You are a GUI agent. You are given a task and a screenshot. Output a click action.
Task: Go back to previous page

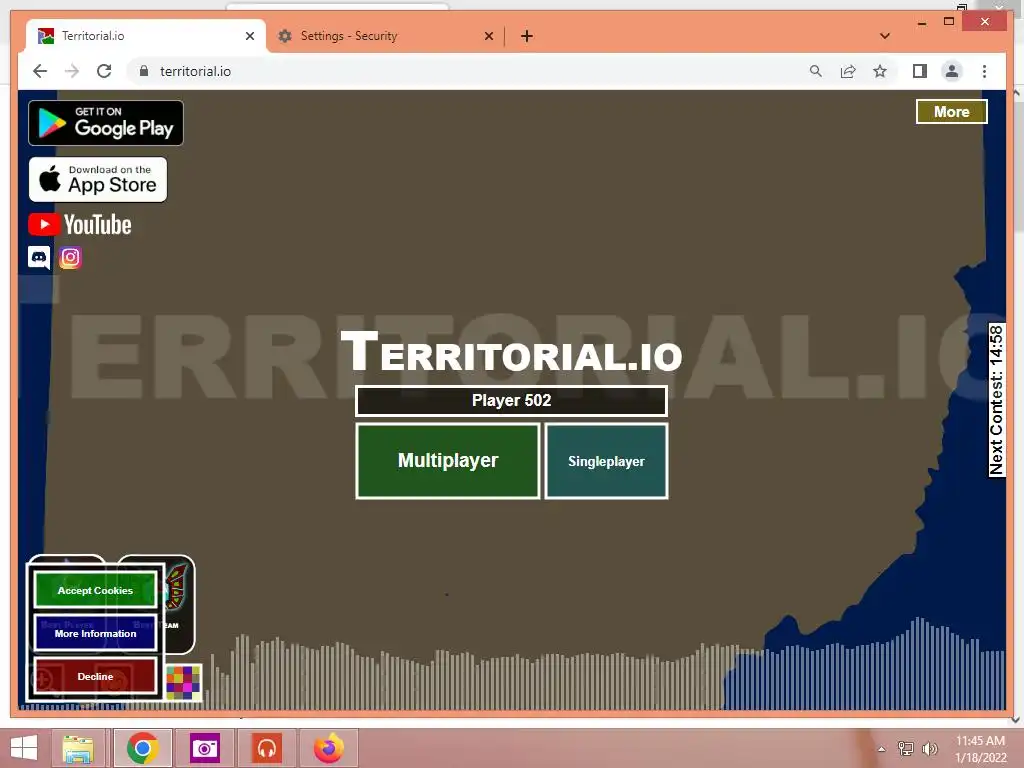click(x=40, y=71)
